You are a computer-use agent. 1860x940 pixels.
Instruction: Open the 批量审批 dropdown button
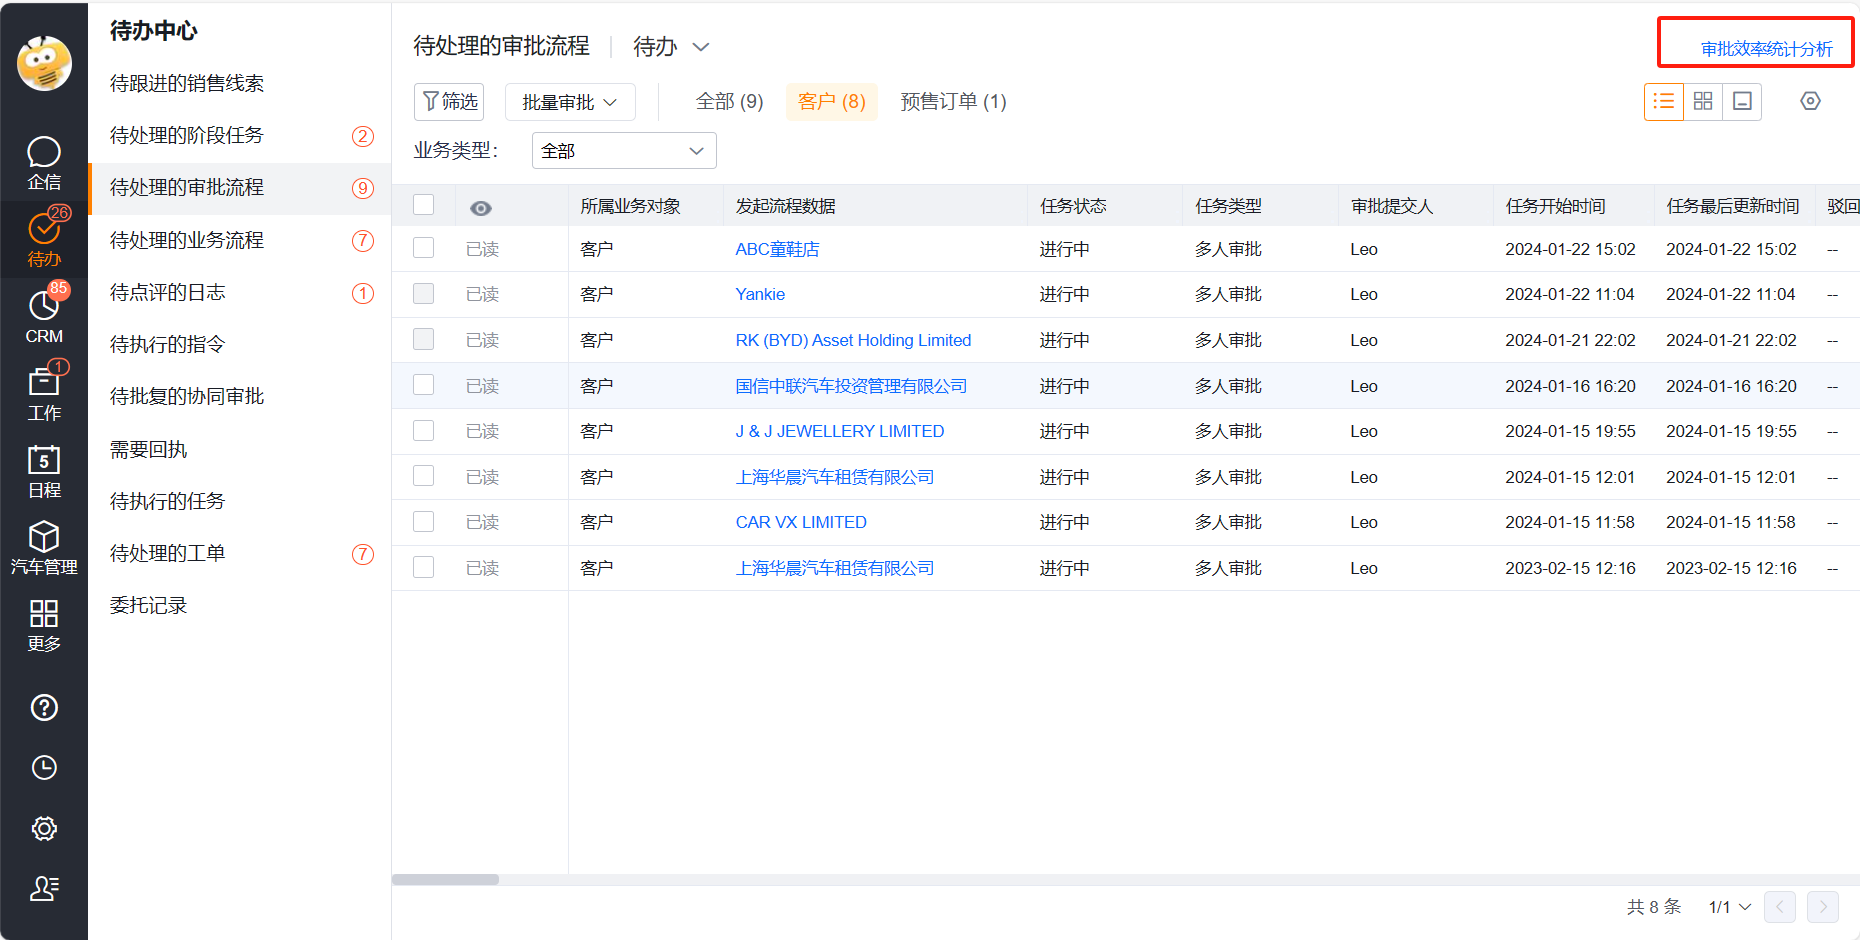(x=570, y=102)
